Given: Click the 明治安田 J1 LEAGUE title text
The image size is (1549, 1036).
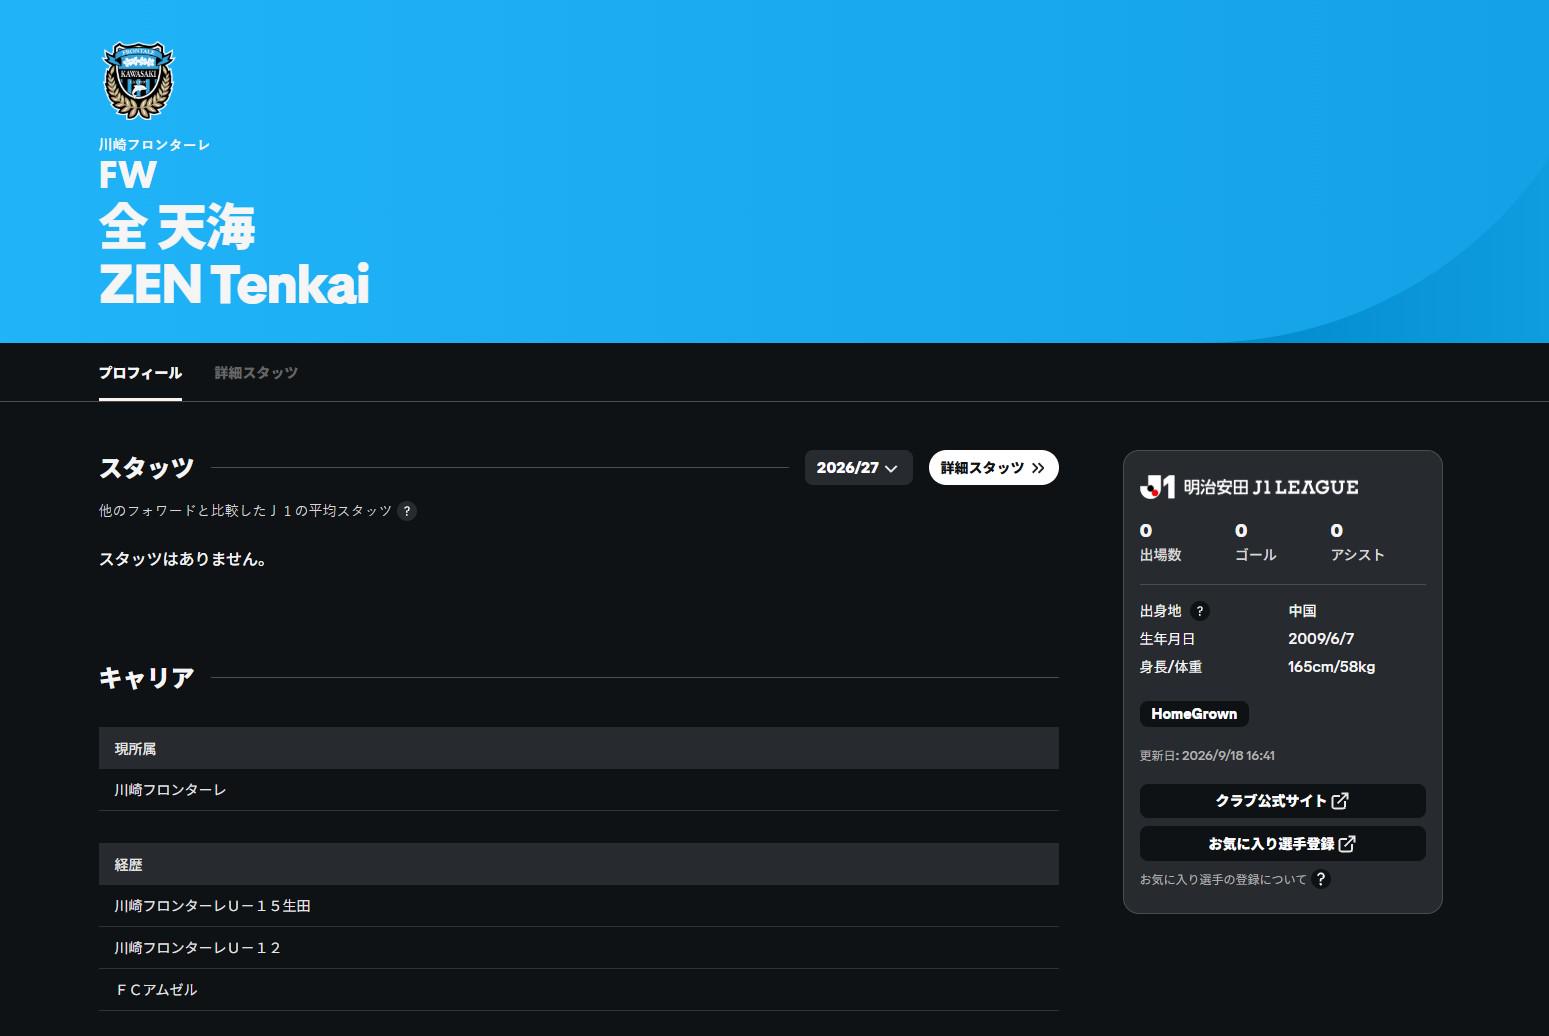Looking at the screenshot, I should click(1271, 487).
